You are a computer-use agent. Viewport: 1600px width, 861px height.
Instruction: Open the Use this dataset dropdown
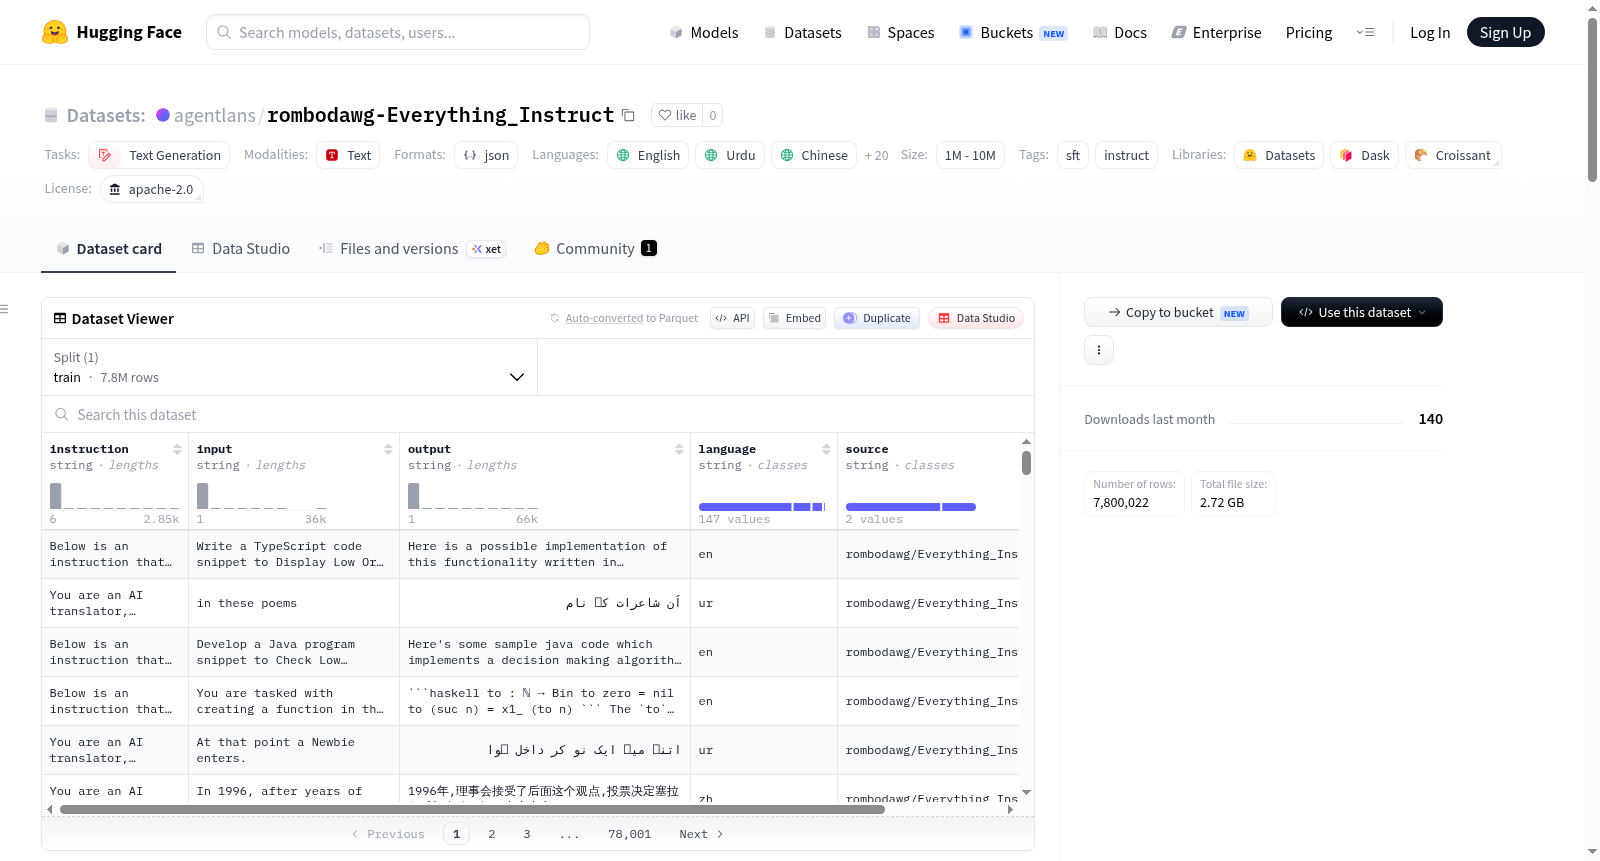click(1362, 312)
